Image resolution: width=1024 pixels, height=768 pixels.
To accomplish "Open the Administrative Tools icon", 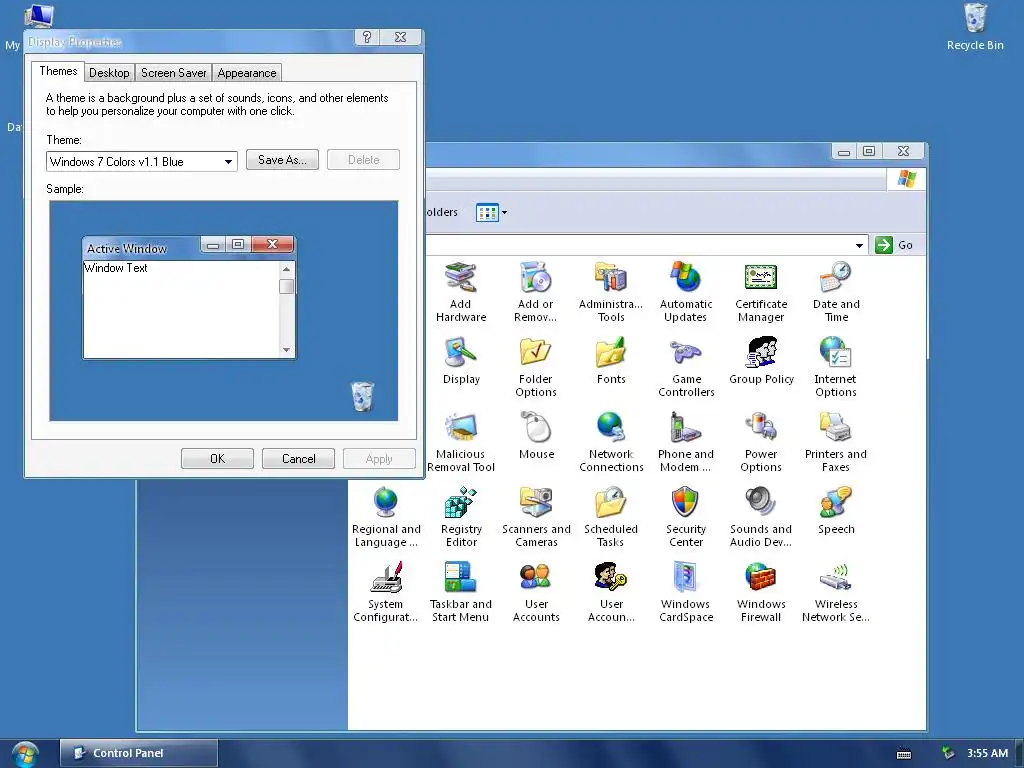I will click(x=611, y=278).
